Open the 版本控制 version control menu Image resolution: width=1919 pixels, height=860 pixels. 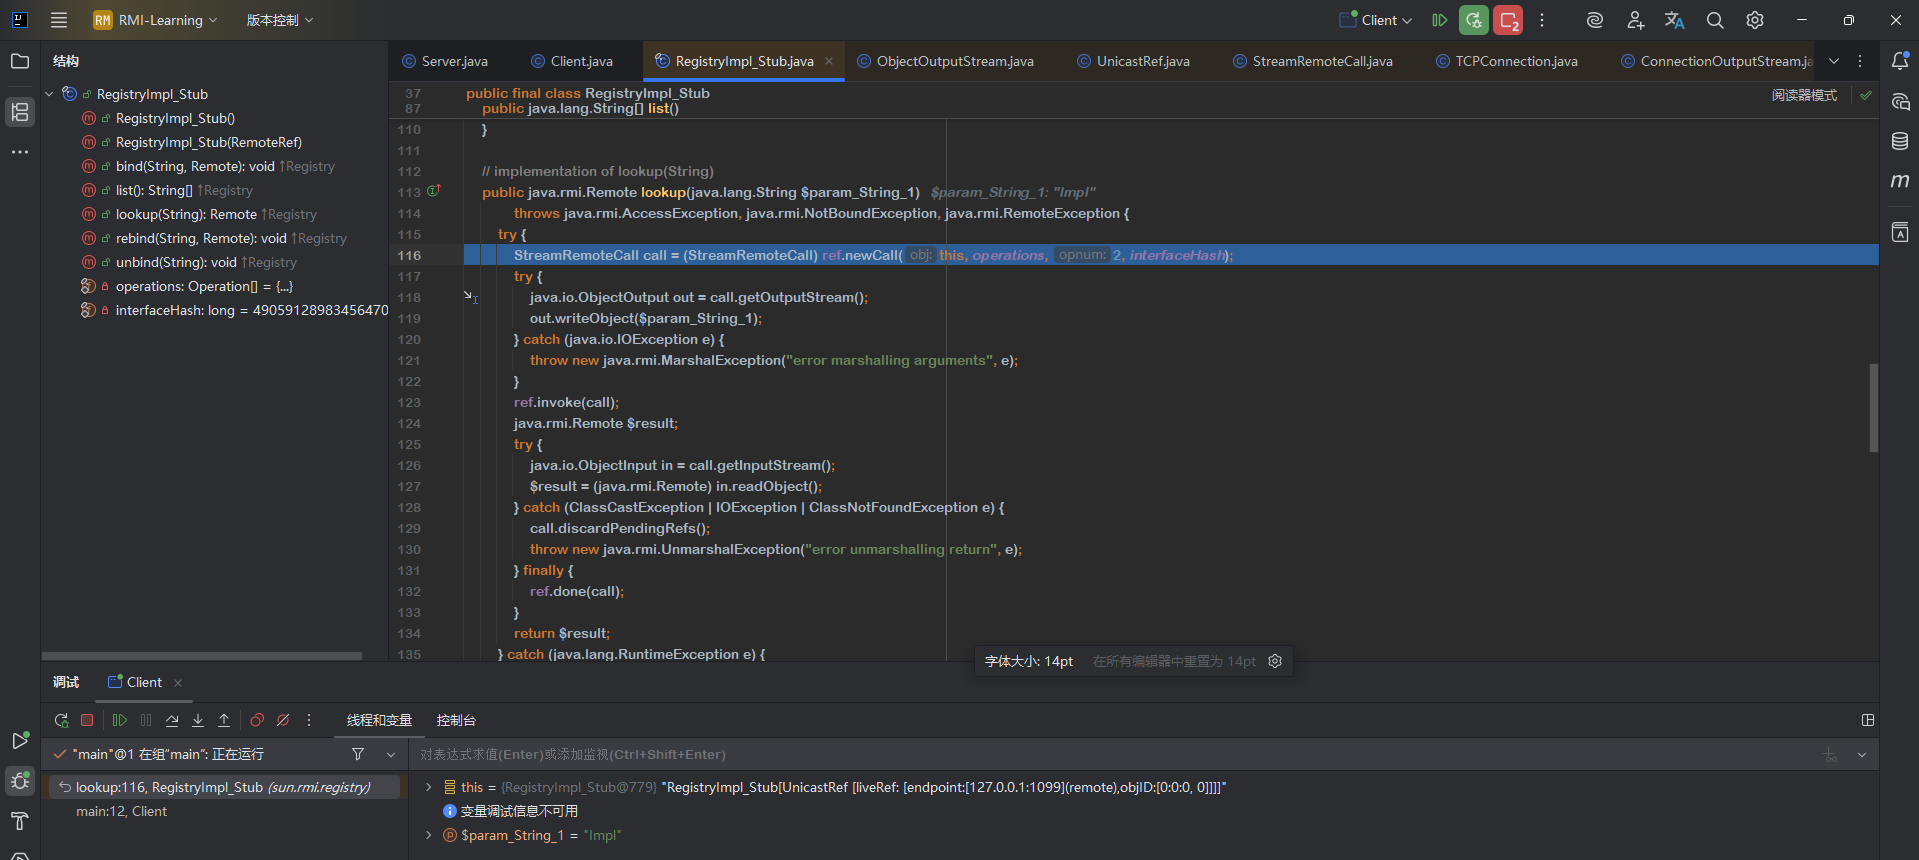pyautogui.click(x=279, y=20)
